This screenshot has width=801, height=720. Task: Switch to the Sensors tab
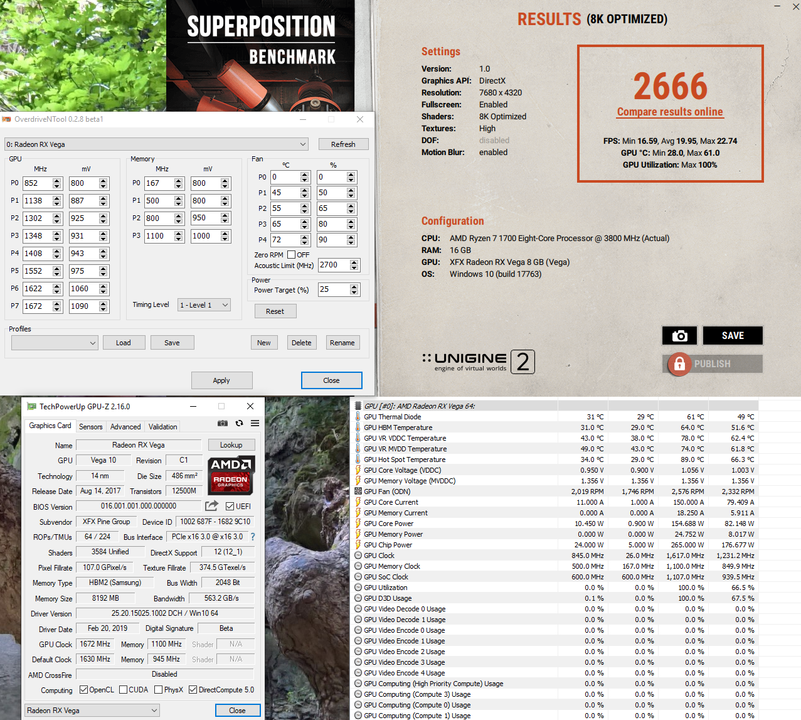[90, 427]
